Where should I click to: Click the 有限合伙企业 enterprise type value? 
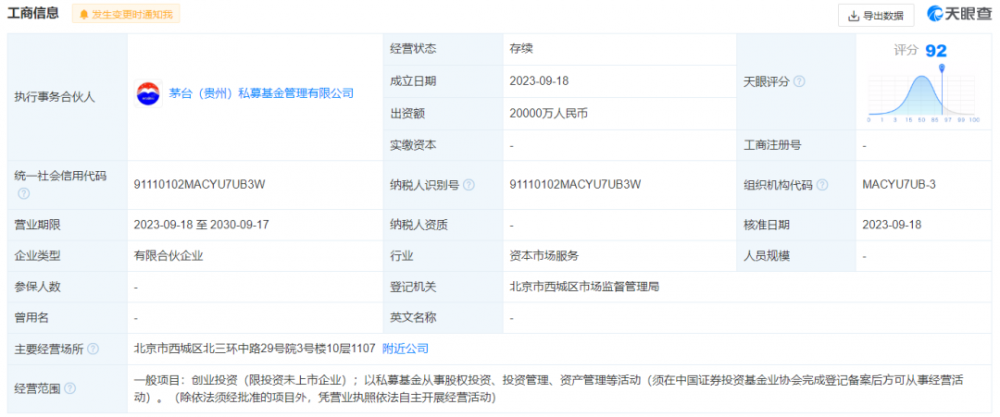click(168, 256)
